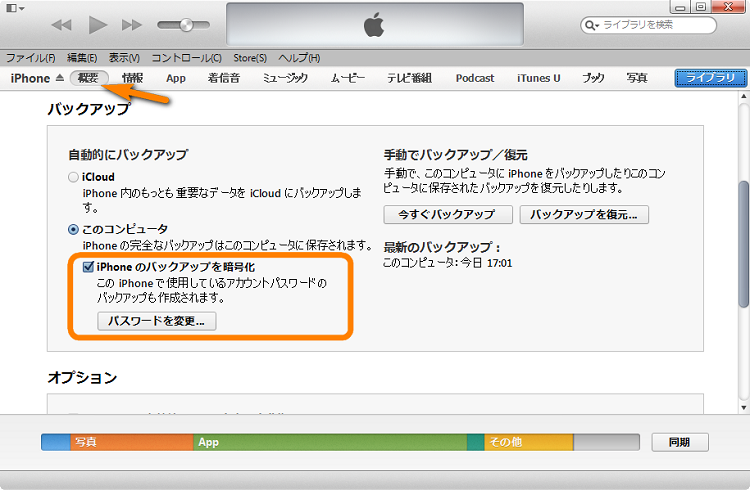Screen dimensions: 750x490
Task: Select the このコンピュータ radio button
Action: [73, 230]
